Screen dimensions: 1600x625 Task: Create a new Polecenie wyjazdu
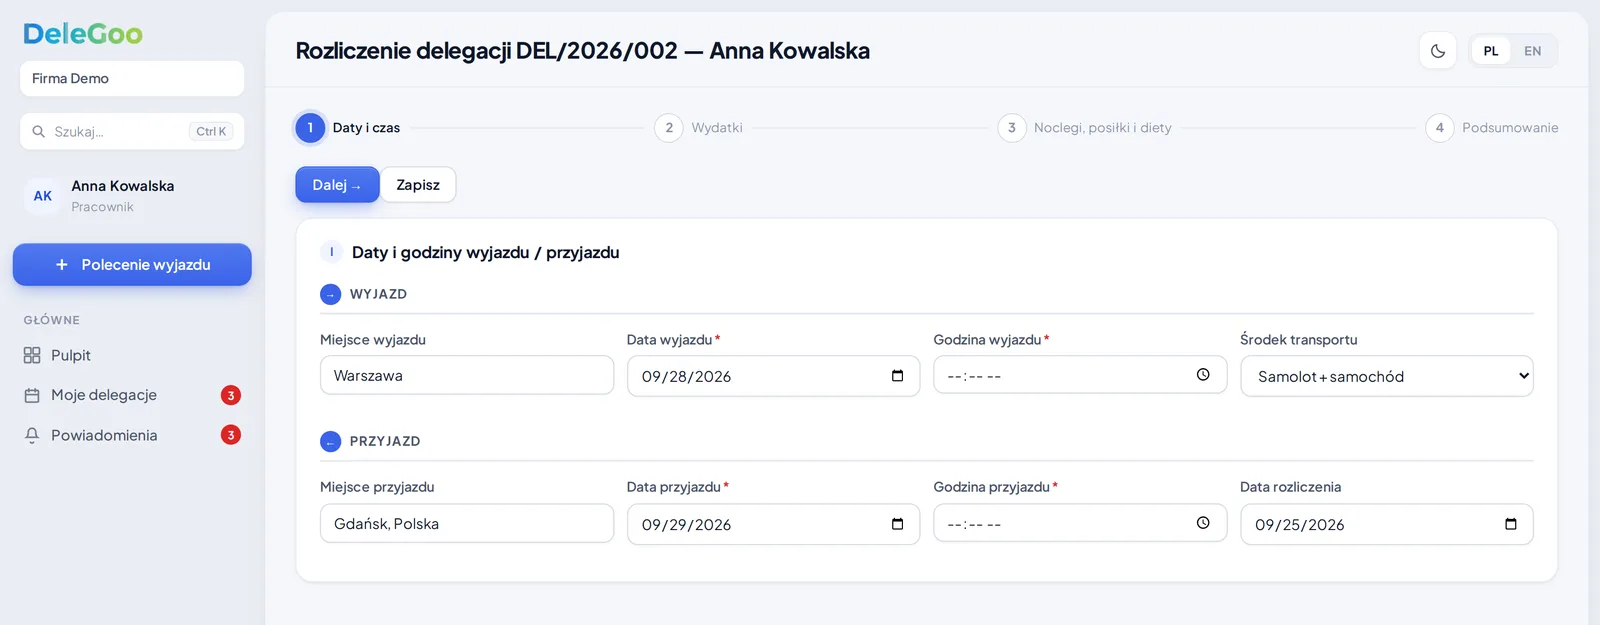tap(132, 265)
